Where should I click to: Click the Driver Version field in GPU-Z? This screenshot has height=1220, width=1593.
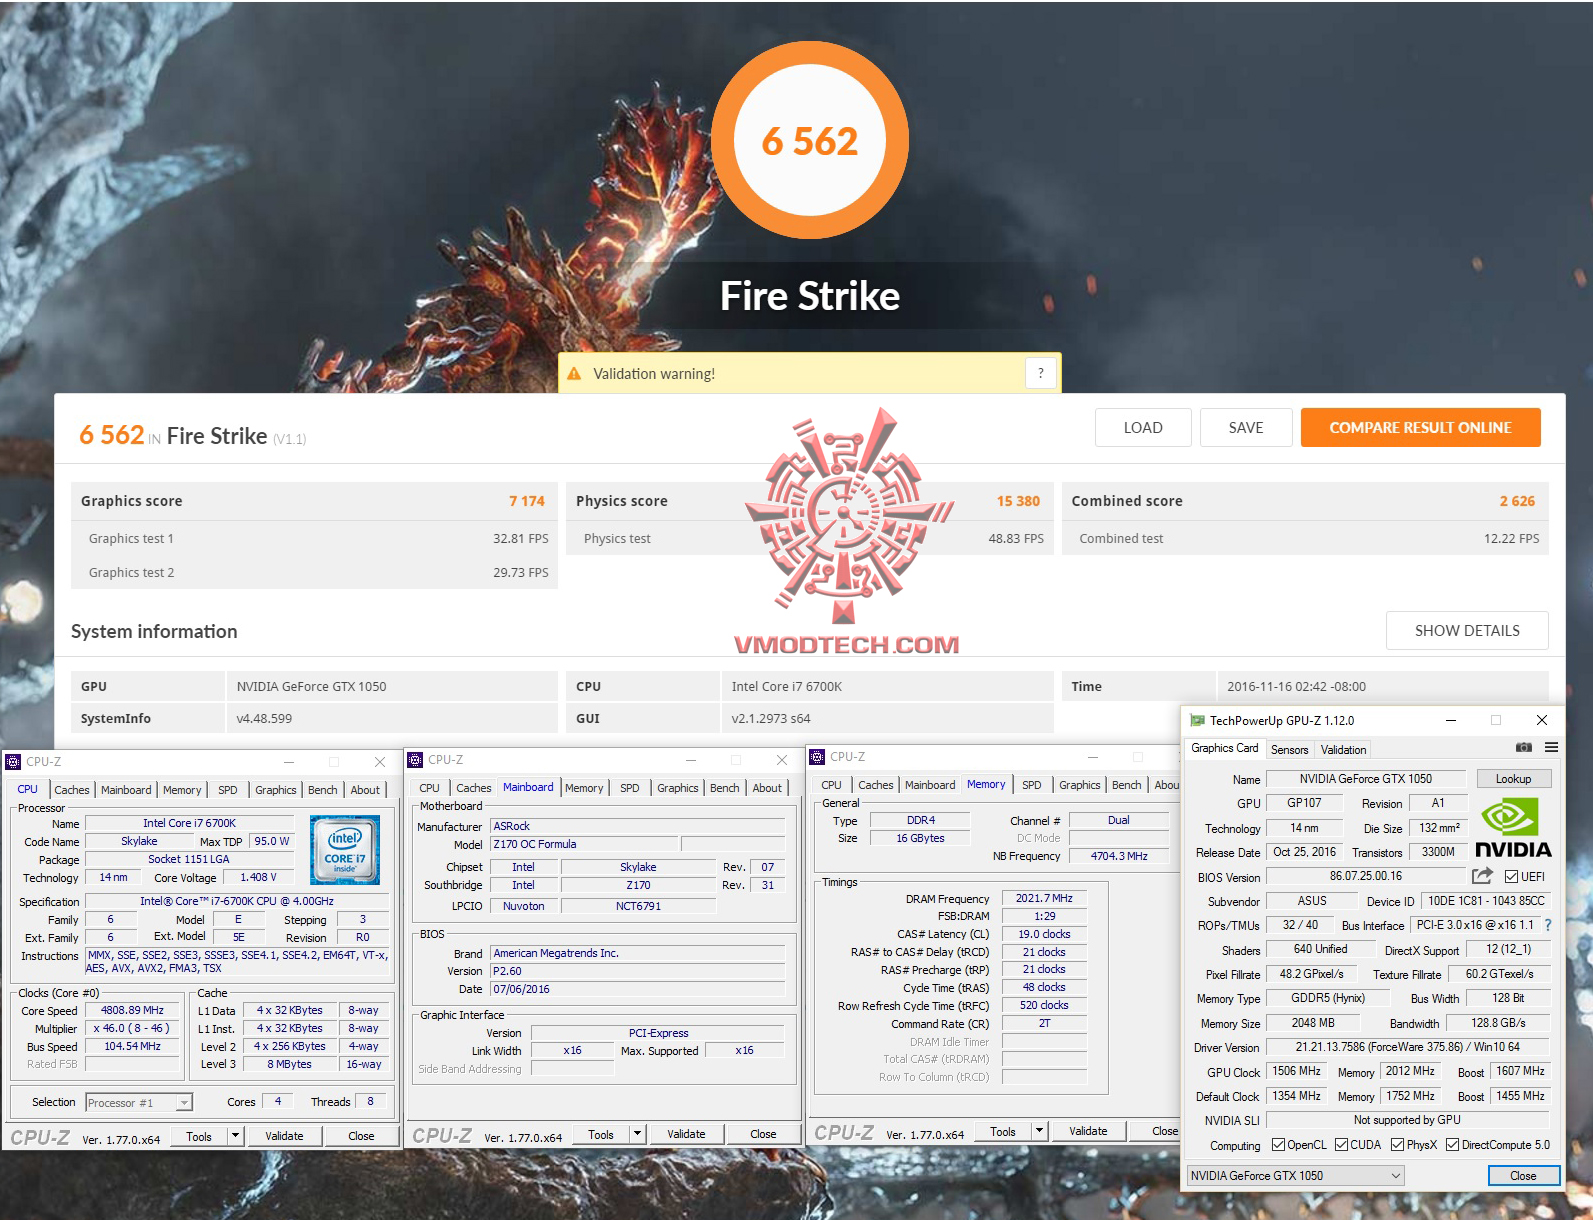tap(1408, 1048)
